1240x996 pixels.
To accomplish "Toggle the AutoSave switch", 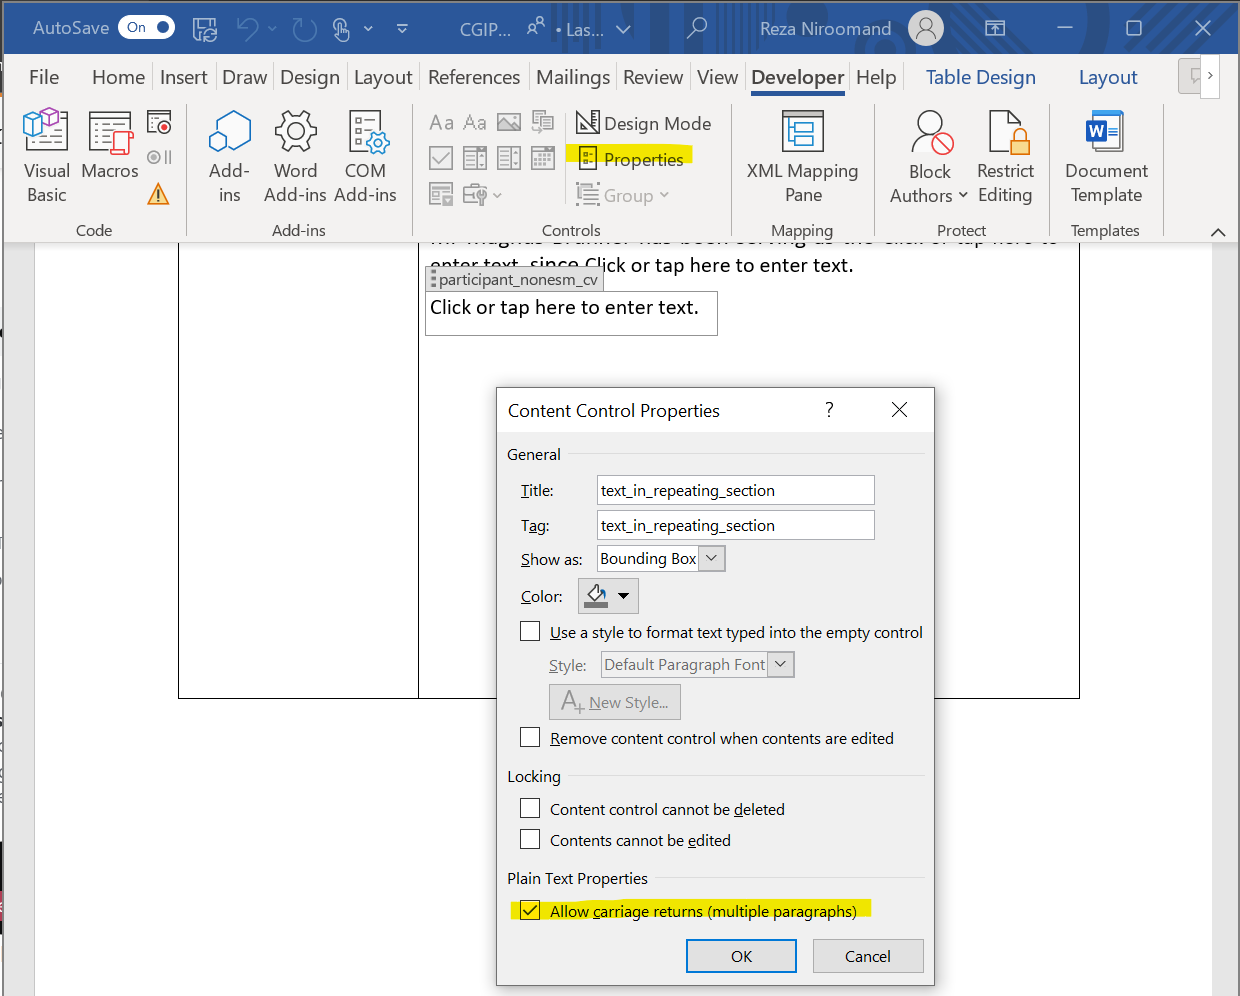I will 146,28.
